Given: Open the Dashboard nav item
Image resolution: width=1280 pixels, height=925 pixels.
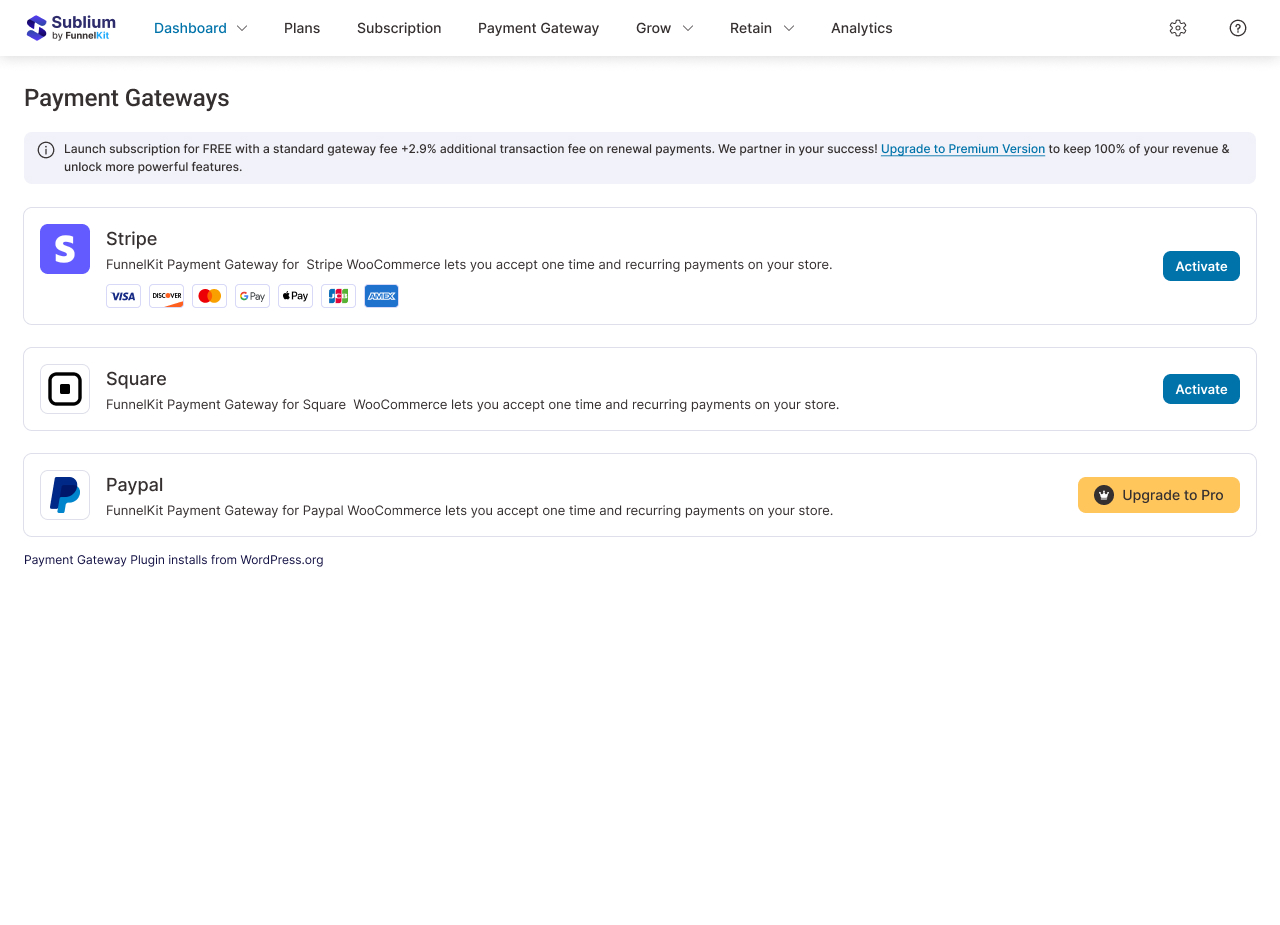Looking at the screenshot, I should [190, 28].
